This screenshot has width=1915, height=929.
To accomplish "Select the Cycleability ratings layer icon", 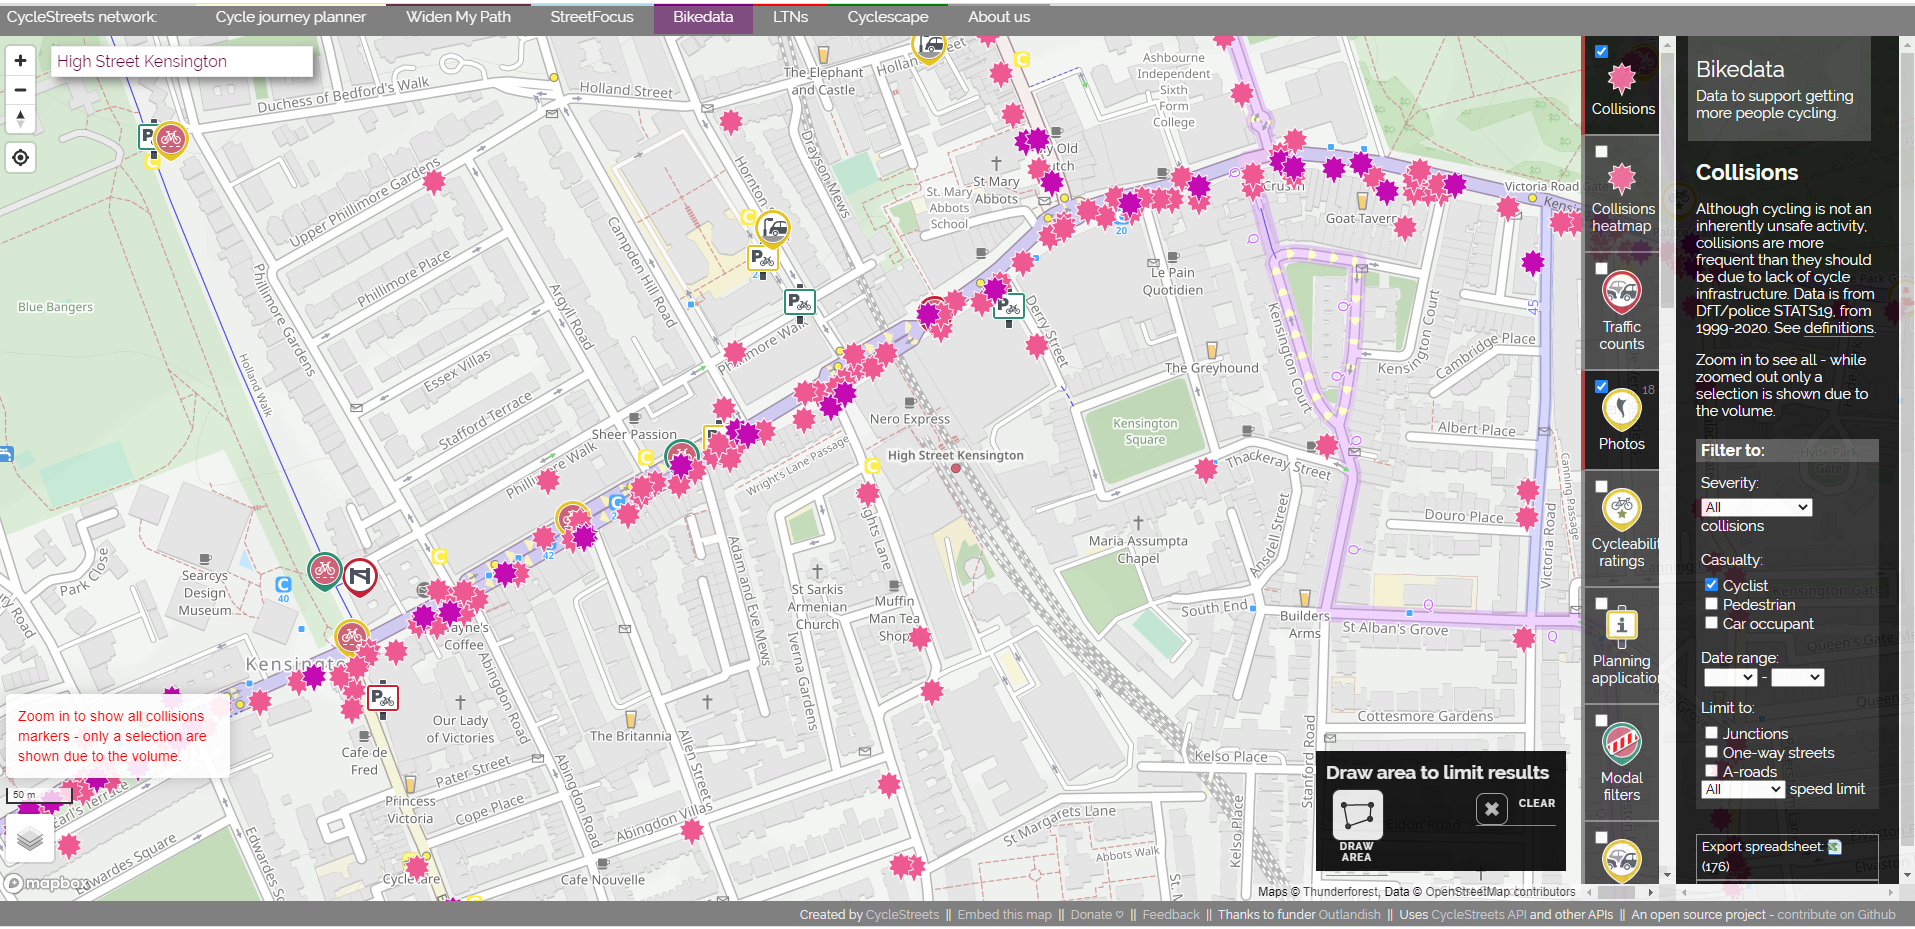I will pyautogui.click(x=1621, y=509).
